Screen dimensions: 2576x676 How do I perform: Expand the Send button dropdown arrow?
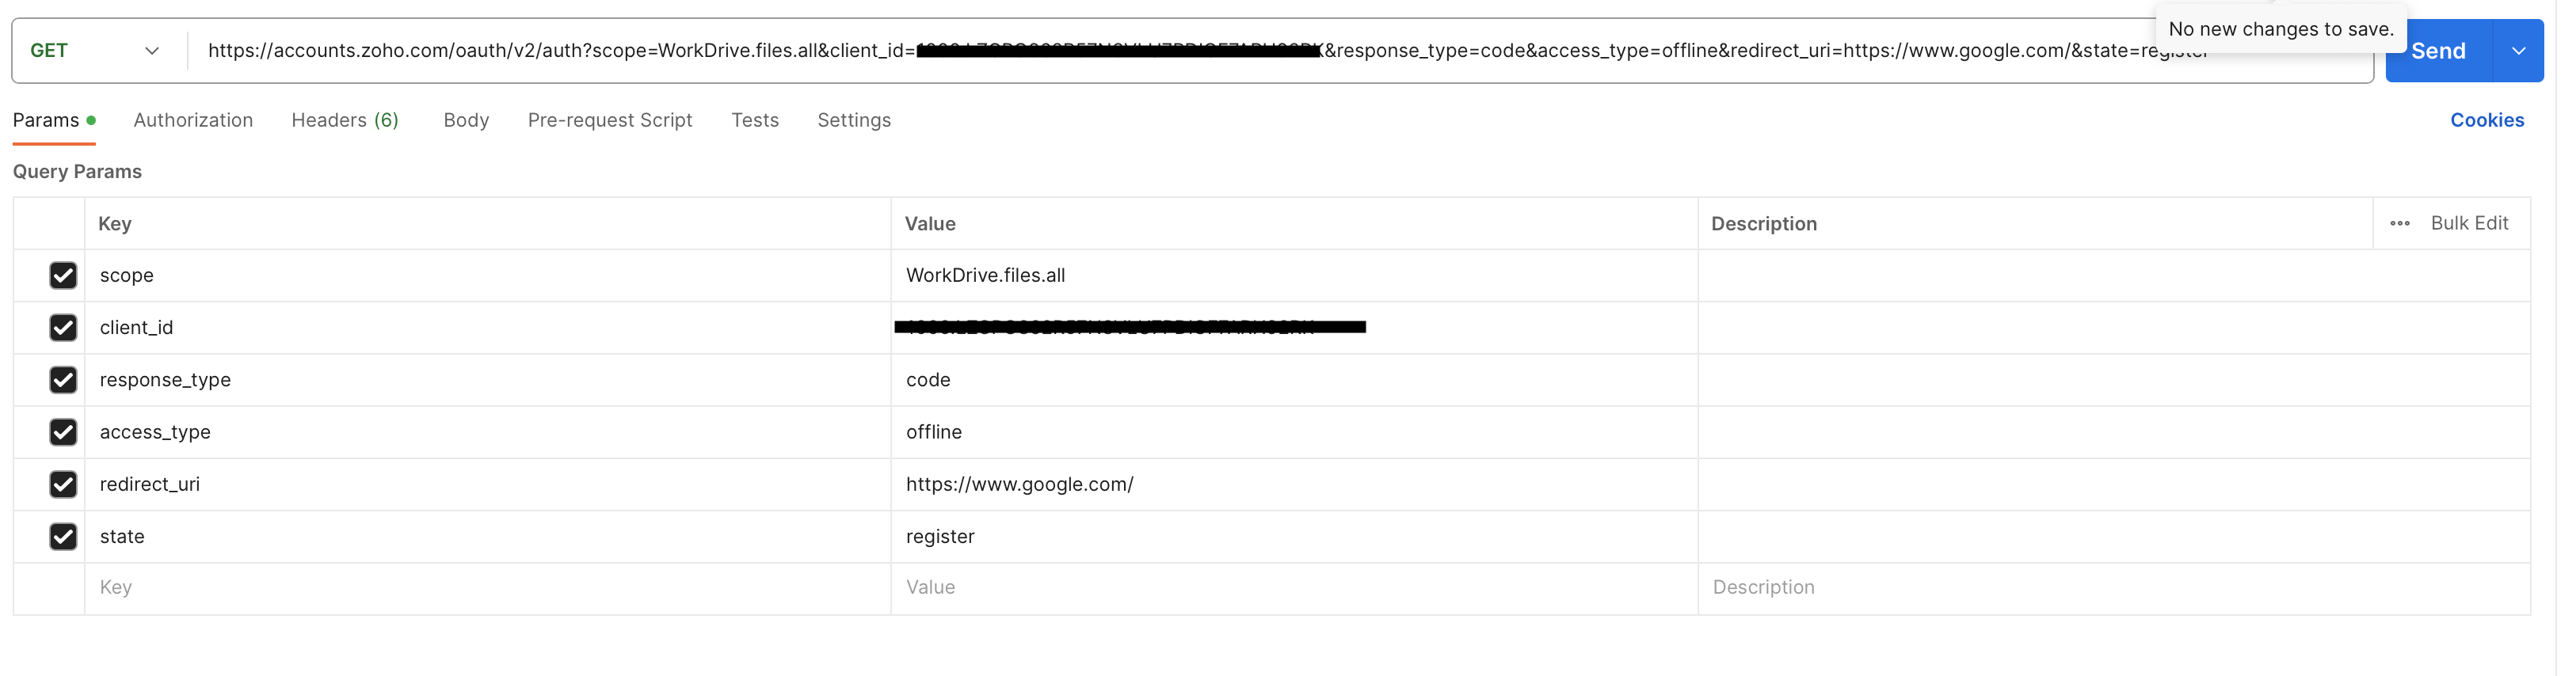(2518, 51)
